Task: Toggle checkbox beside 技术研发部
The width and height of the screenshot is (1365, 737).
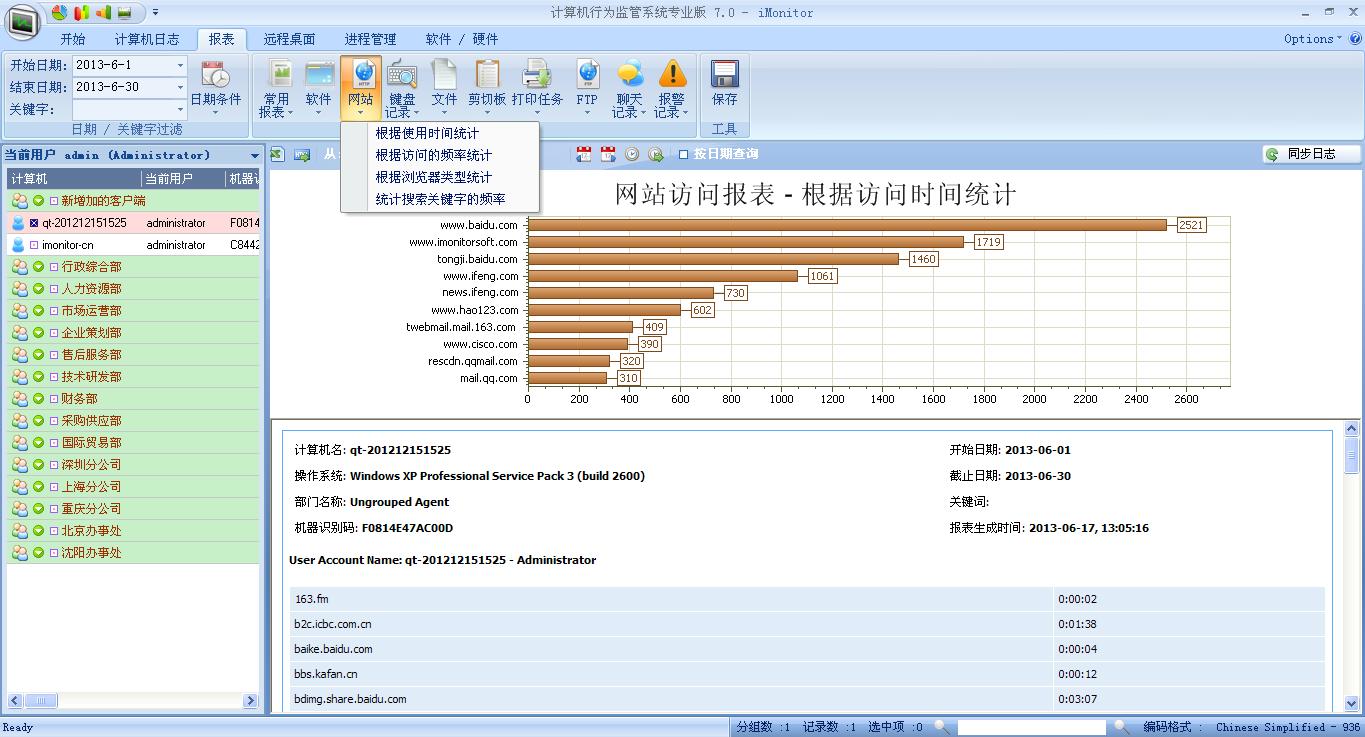Action: [54, 377]
